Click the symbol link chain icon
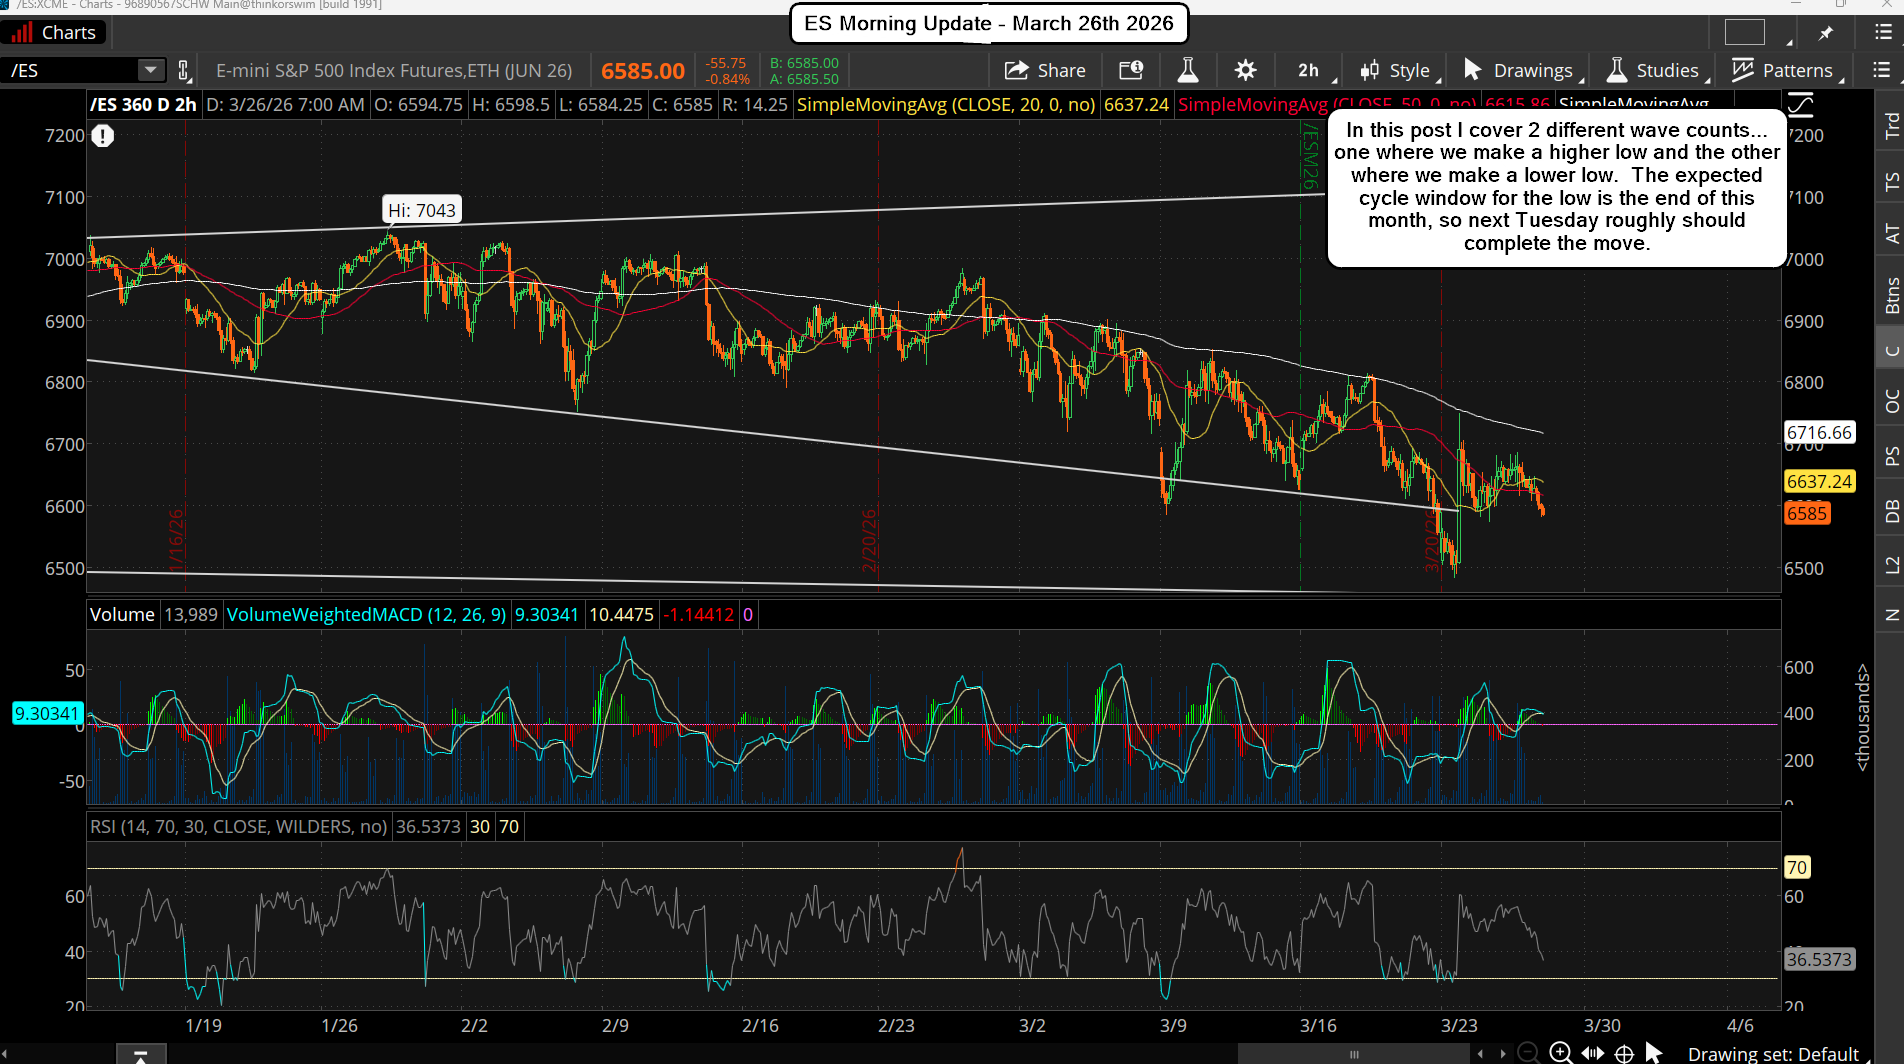The height and width of the screenshot is (1064, 1904). point(184,70)
